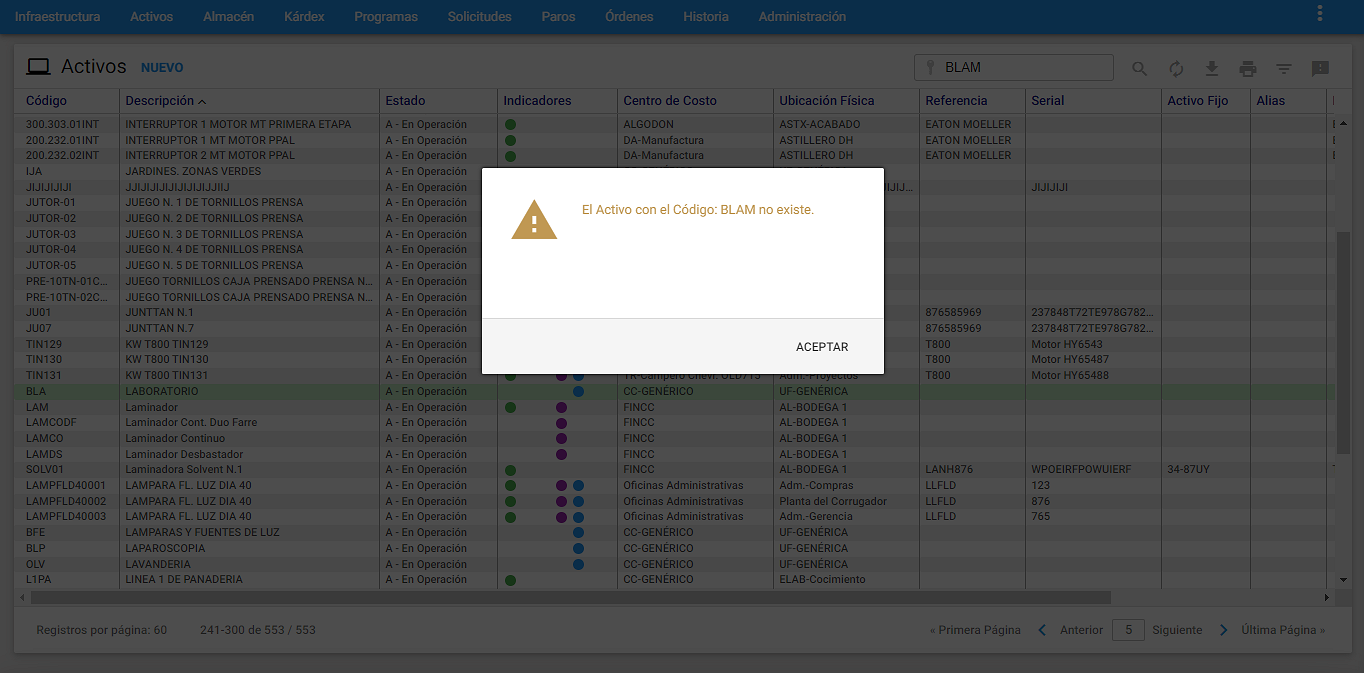
Task: Click the download icon in the toolbar
Action: (x=1212, y=68)
